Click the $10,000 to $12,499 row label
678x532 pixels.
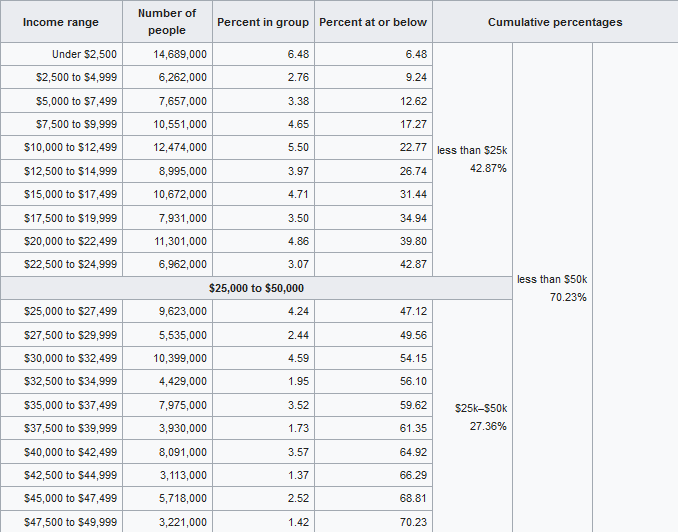70,147
